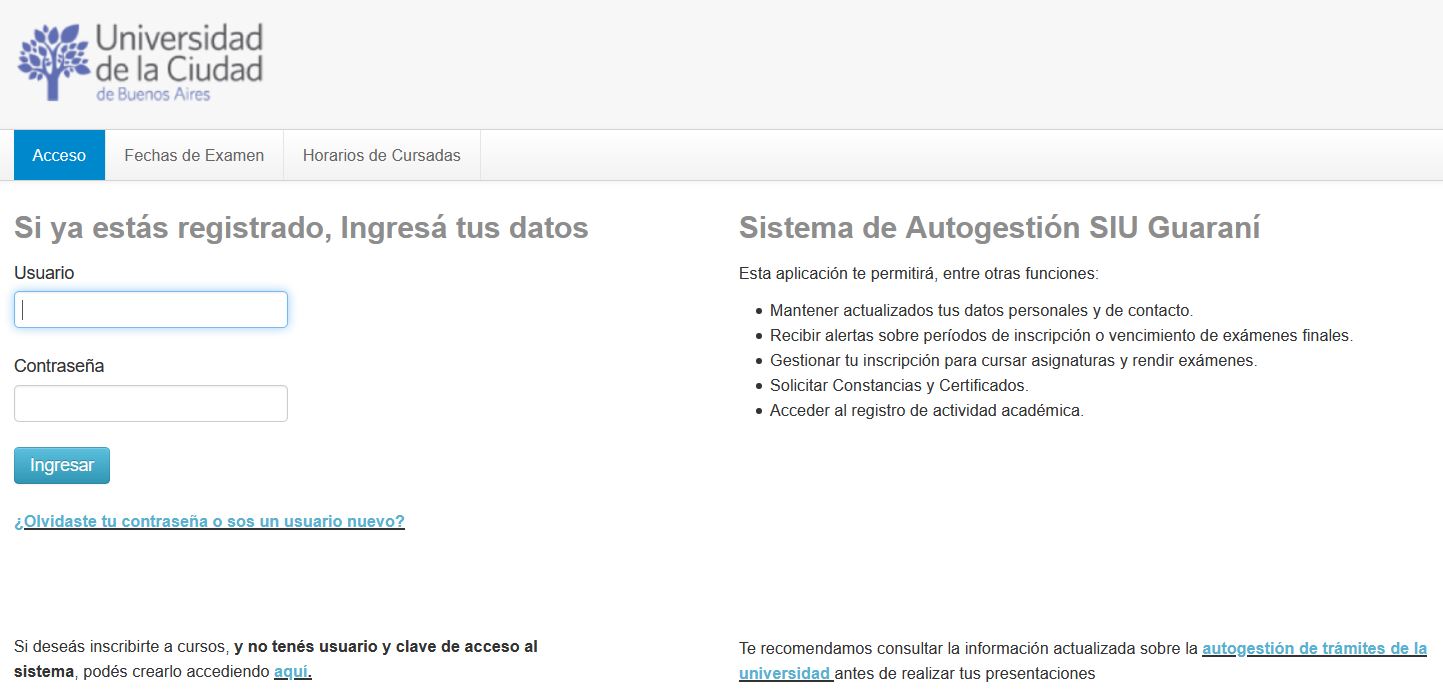Image resolution: width=1443 pixels, height=699 pixels.
Task: Click the Acceso tab to reload login
Action: (x=58, y=155)
